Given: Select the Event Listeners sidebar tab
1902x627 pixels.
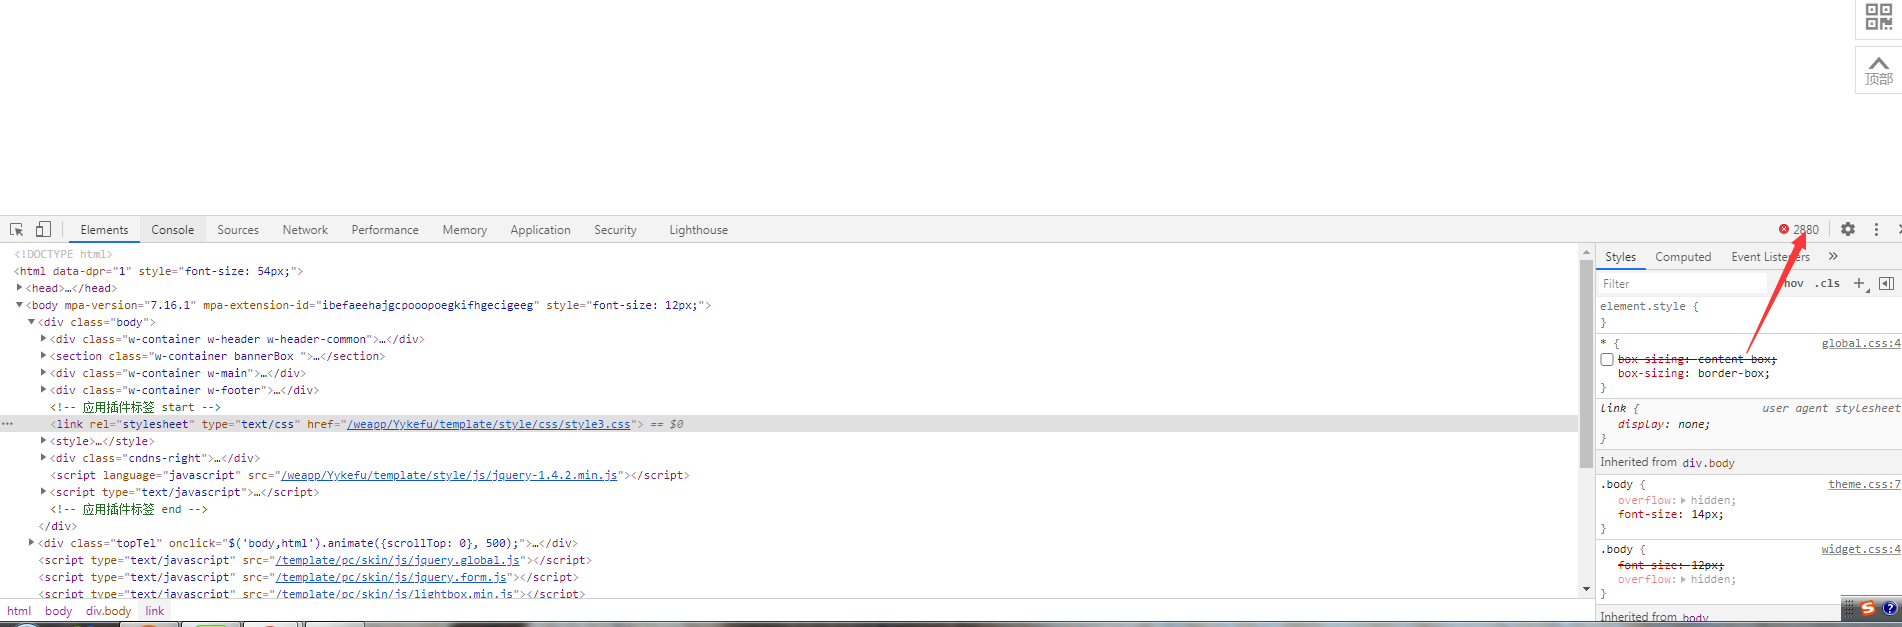Looking at the screenshot, I should click(1770, 257).
